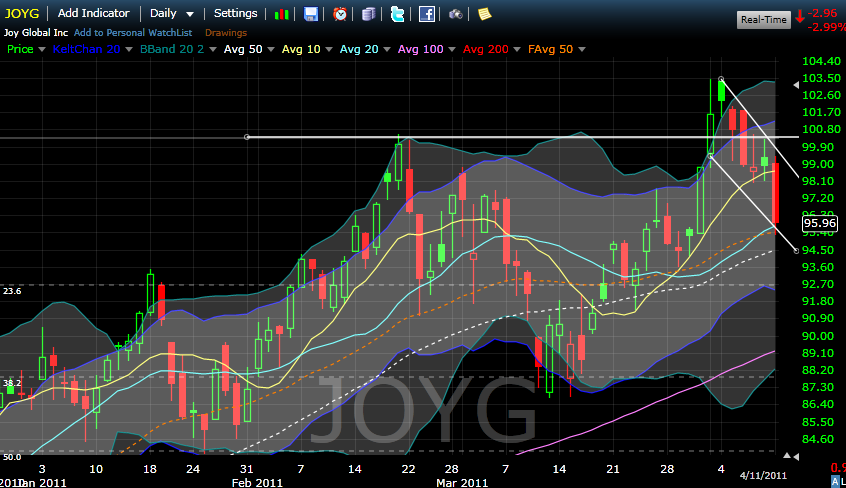Open the alarm clock alert icon
This screenshot has height=488, width=846.
pos(340,14)
